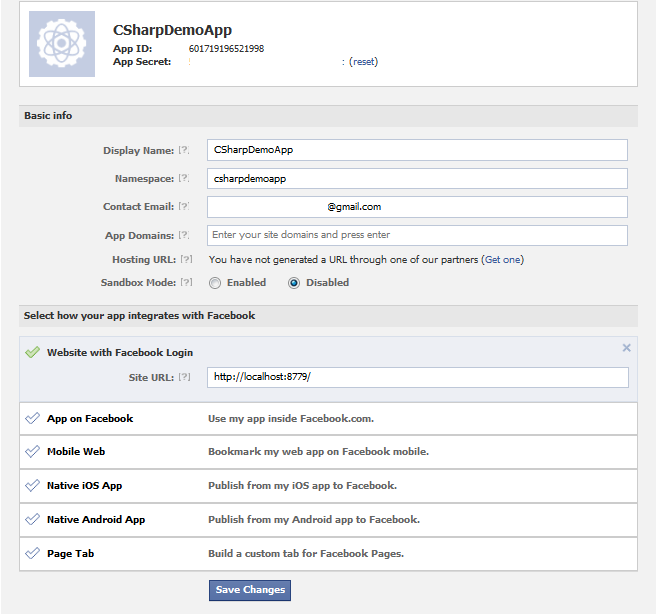Select the Enabled Sandbox Mode radio button

(215, 283)
